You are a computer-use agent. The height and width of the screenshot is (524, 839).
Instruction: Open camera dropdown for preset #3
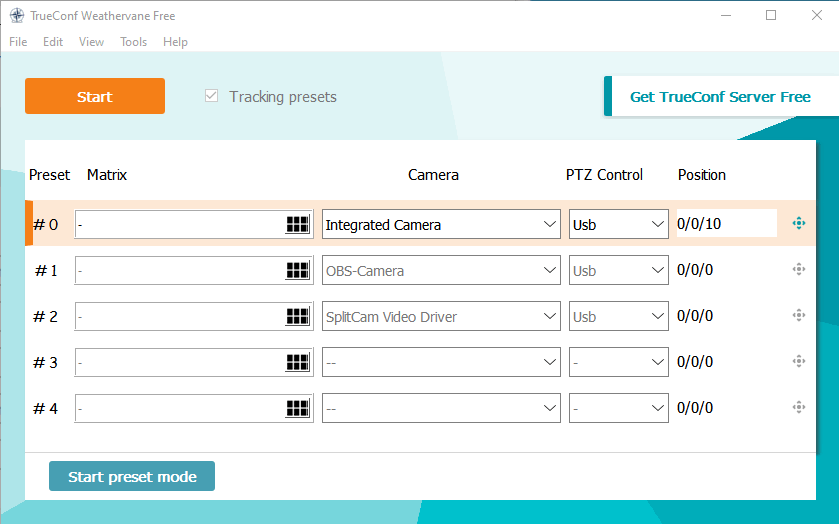(441, 362)
